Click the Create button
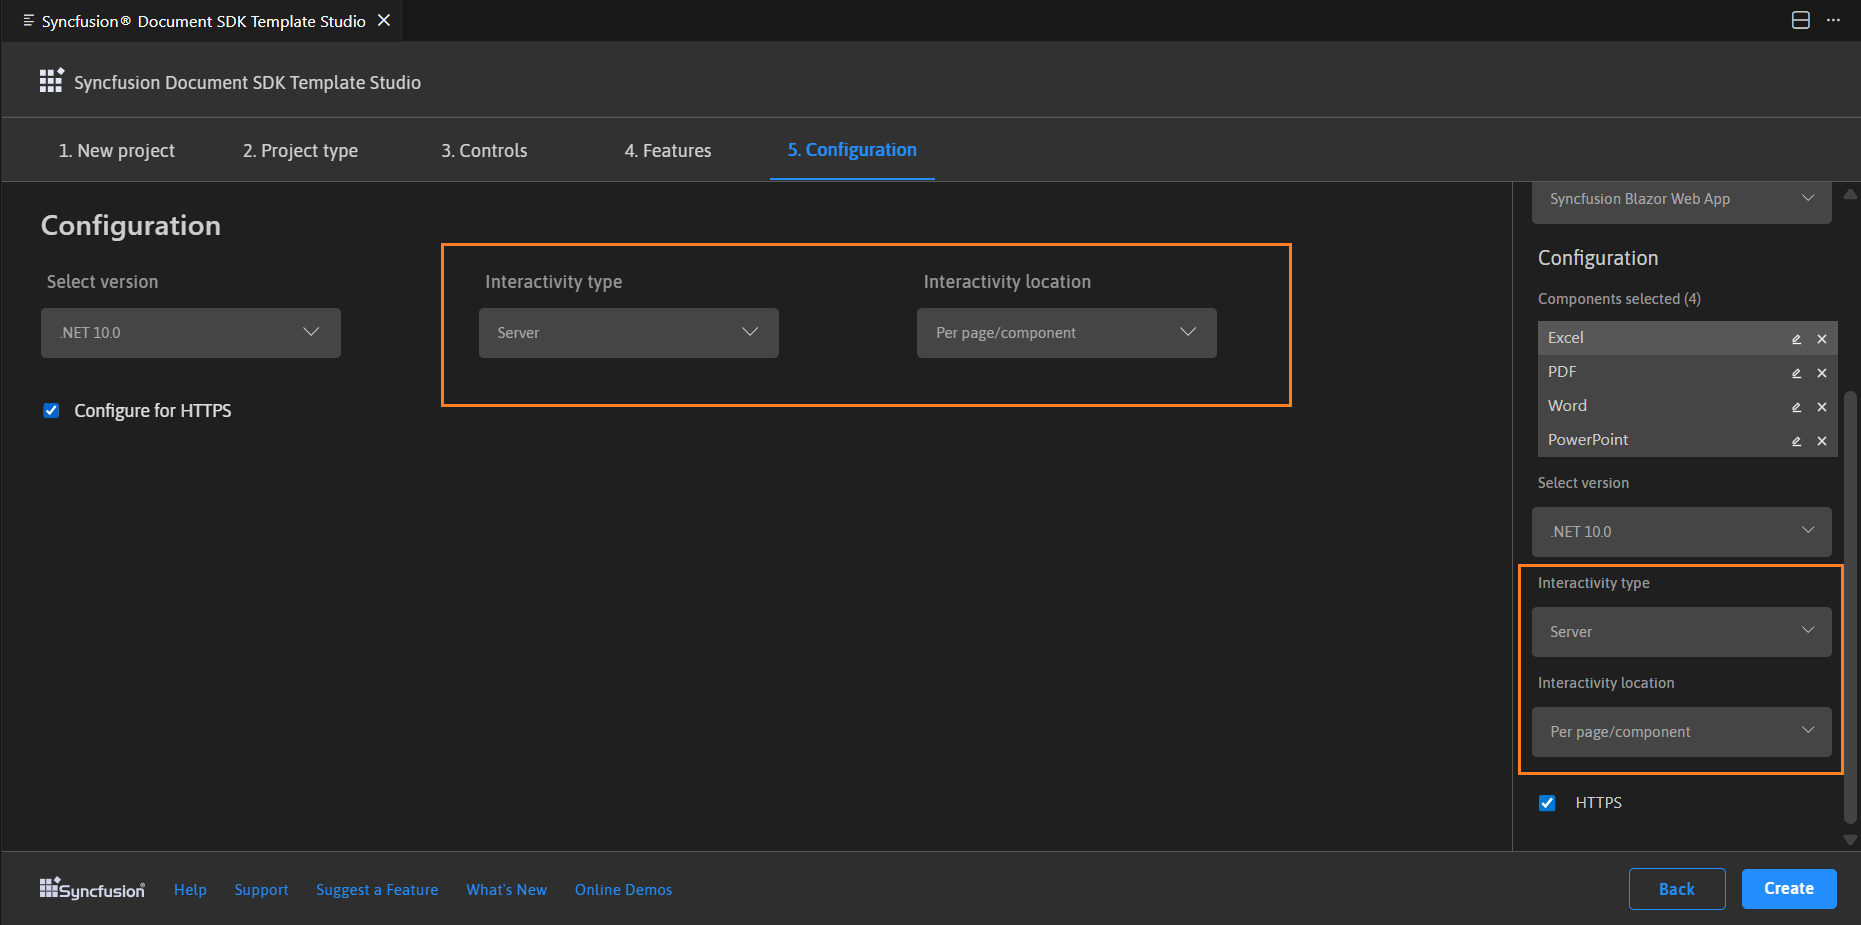Viewport: 1861px width, 925px height. (x=1789, y=888)
